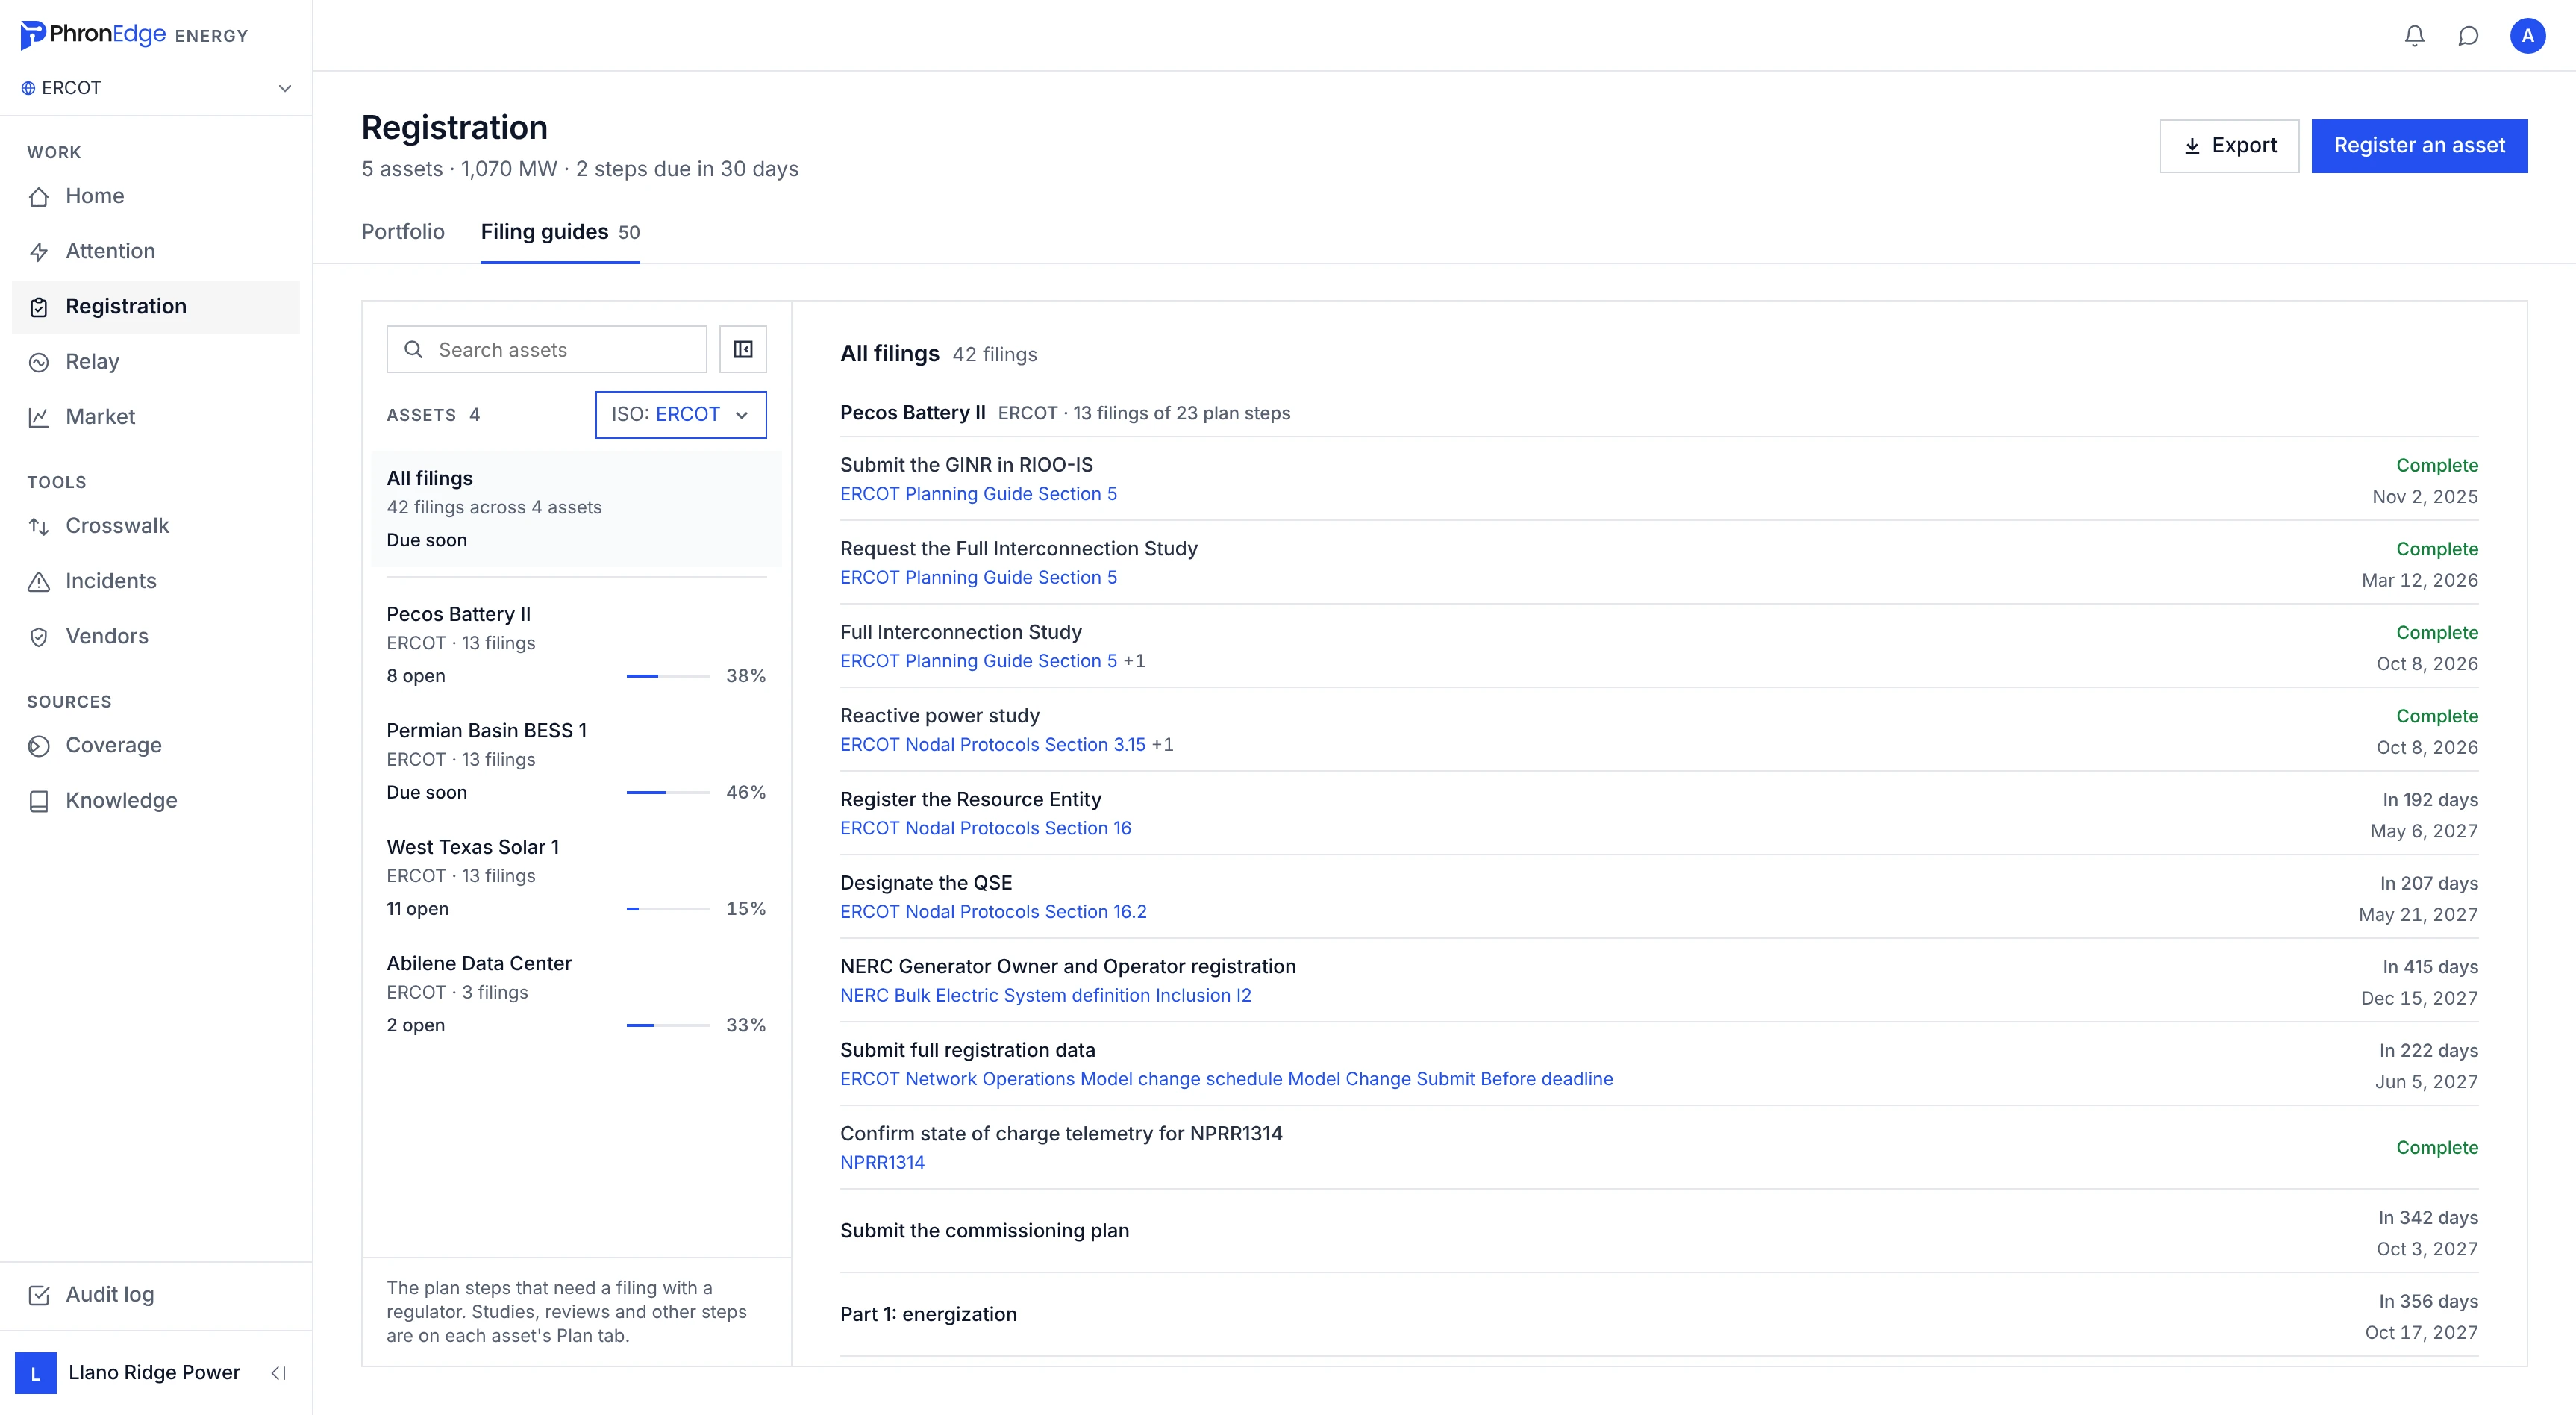Screen dimensions: 2576x1415
Task: Open ERCOT Nodal Protocols Section 3.15 link
Action: coord(993,745)
